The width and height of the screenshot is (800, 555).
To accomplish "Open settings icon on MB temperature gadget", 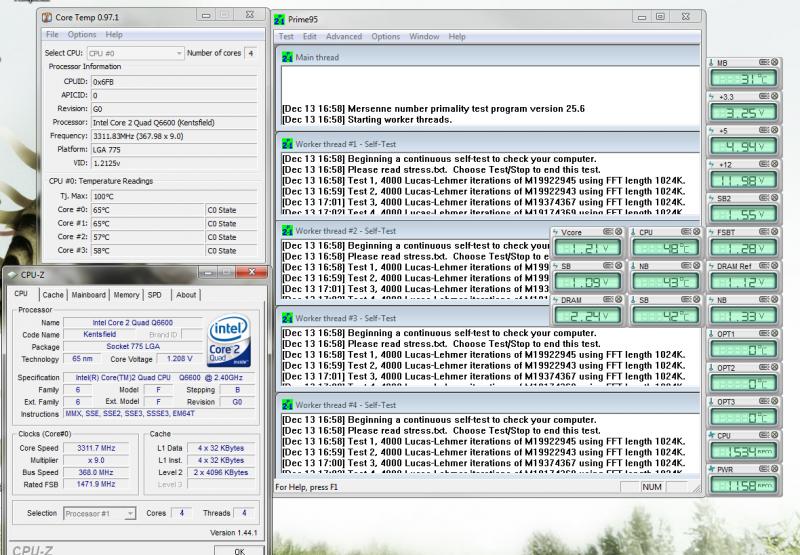I will 764,62.
